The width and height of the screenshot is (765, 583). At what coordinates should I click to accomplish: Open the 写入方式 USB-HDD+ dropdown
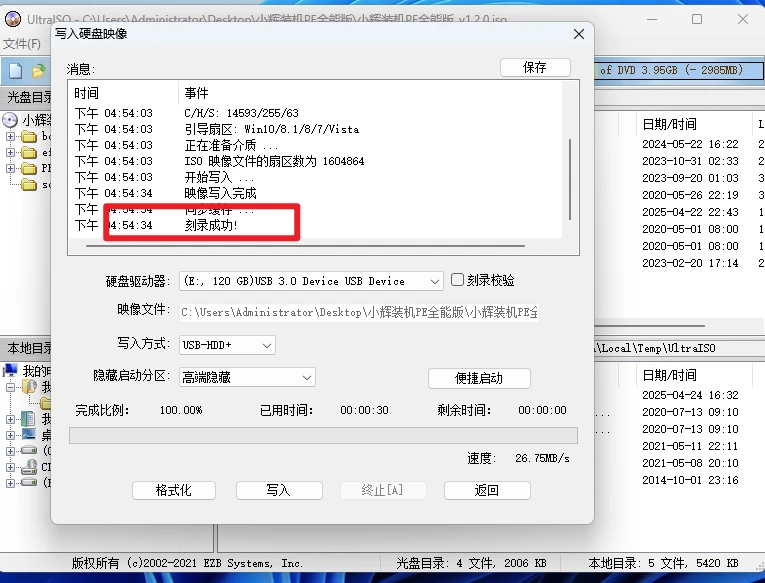pos(266,345)
